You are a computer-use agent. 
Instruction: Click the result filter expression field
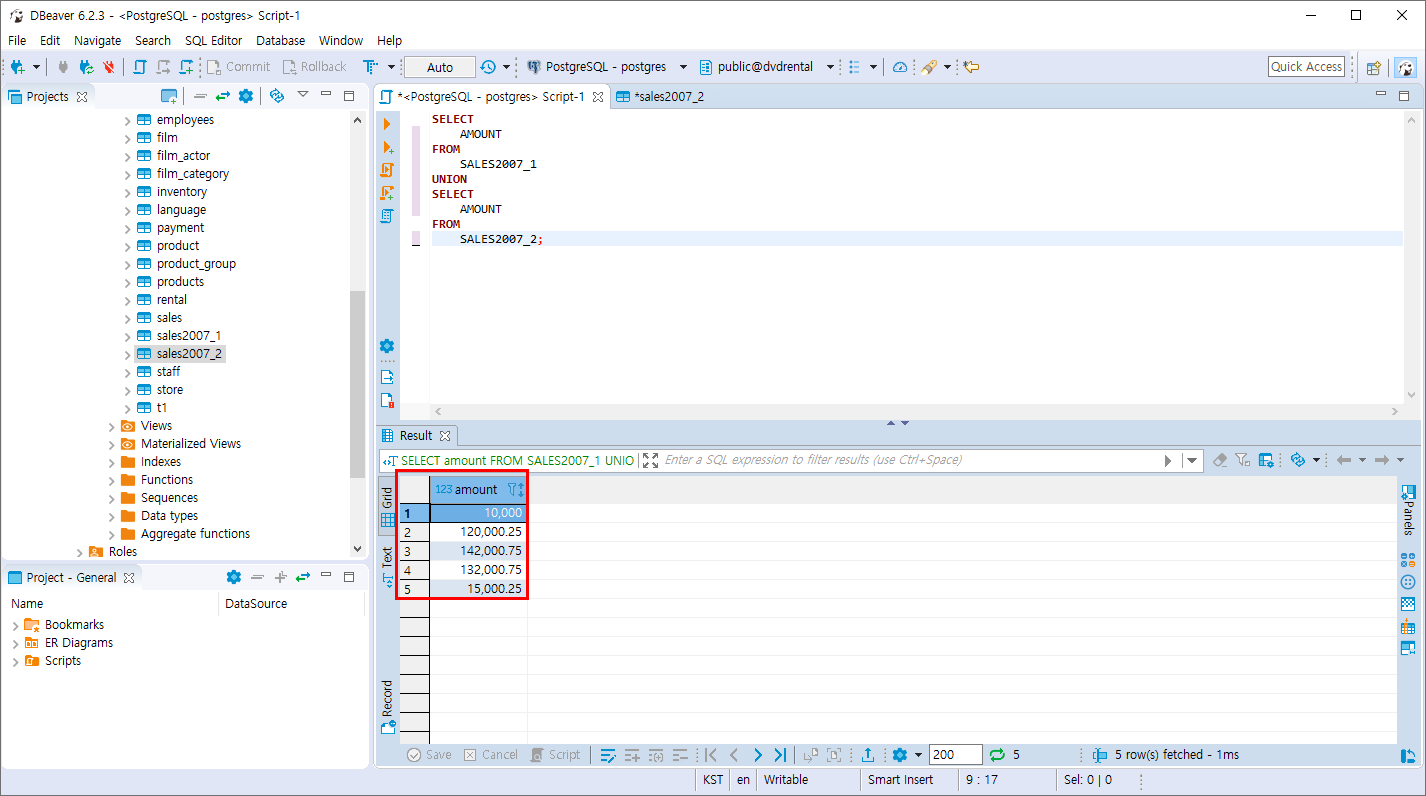[x=910, y=460]
